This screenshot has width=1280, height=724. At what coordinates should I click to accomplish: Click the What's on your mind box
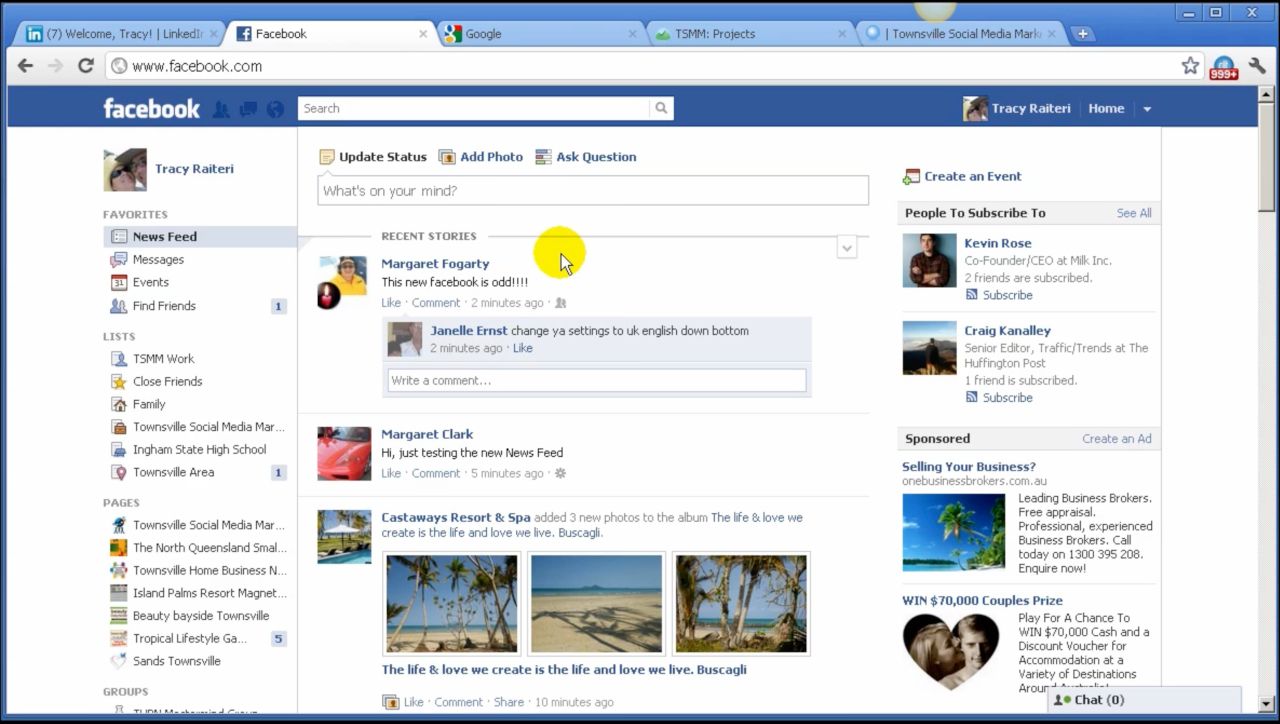[593, 191]
